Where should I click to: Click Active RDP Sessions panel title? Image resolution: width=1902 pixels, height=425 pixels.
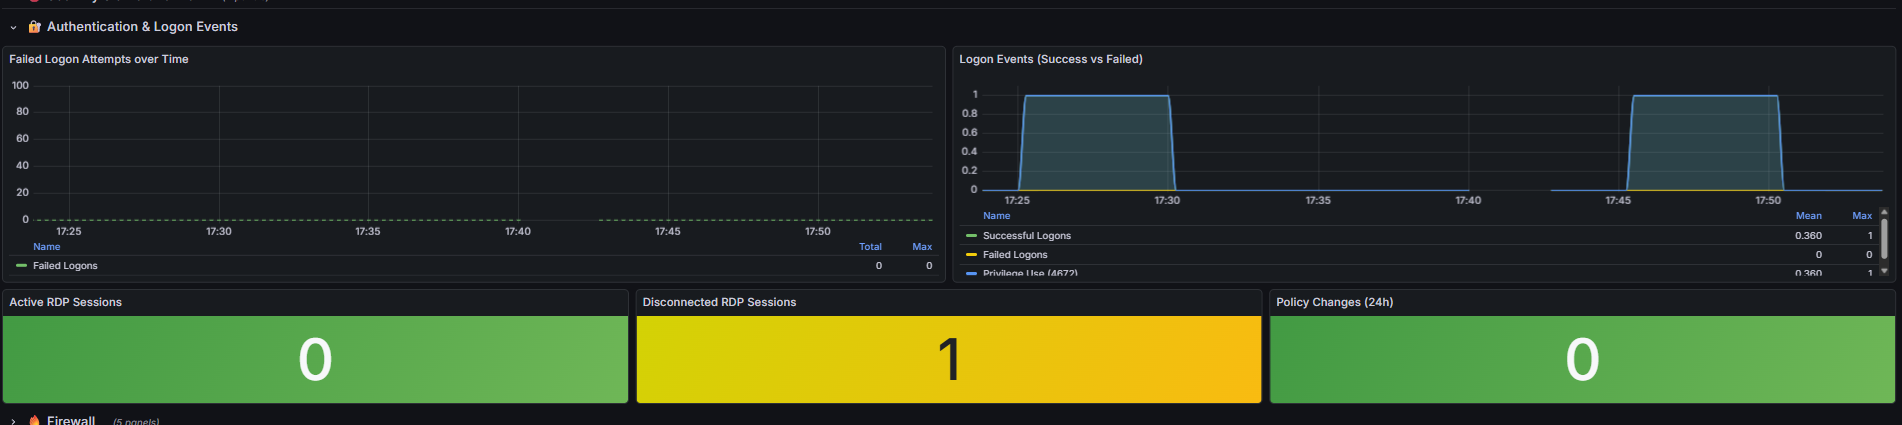pyautogui.click(x=66, y=302)
